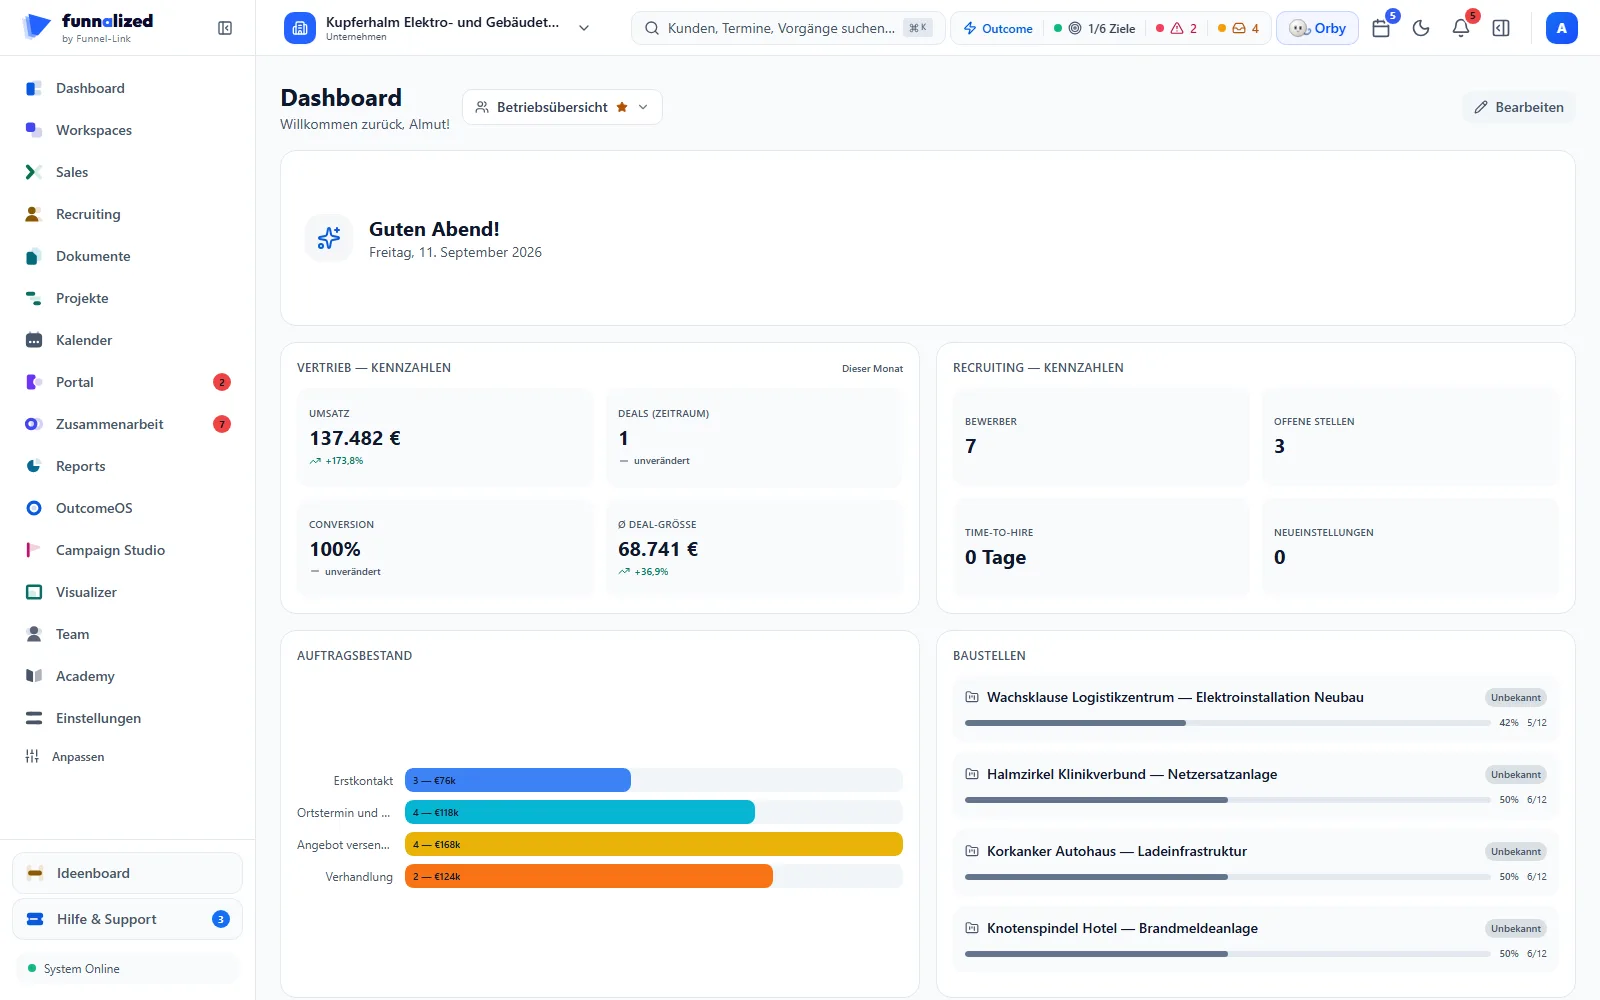Focus the Kunden, Termine, Vorgänge search field
1600x1000 pixels.
tap(788, 28)
